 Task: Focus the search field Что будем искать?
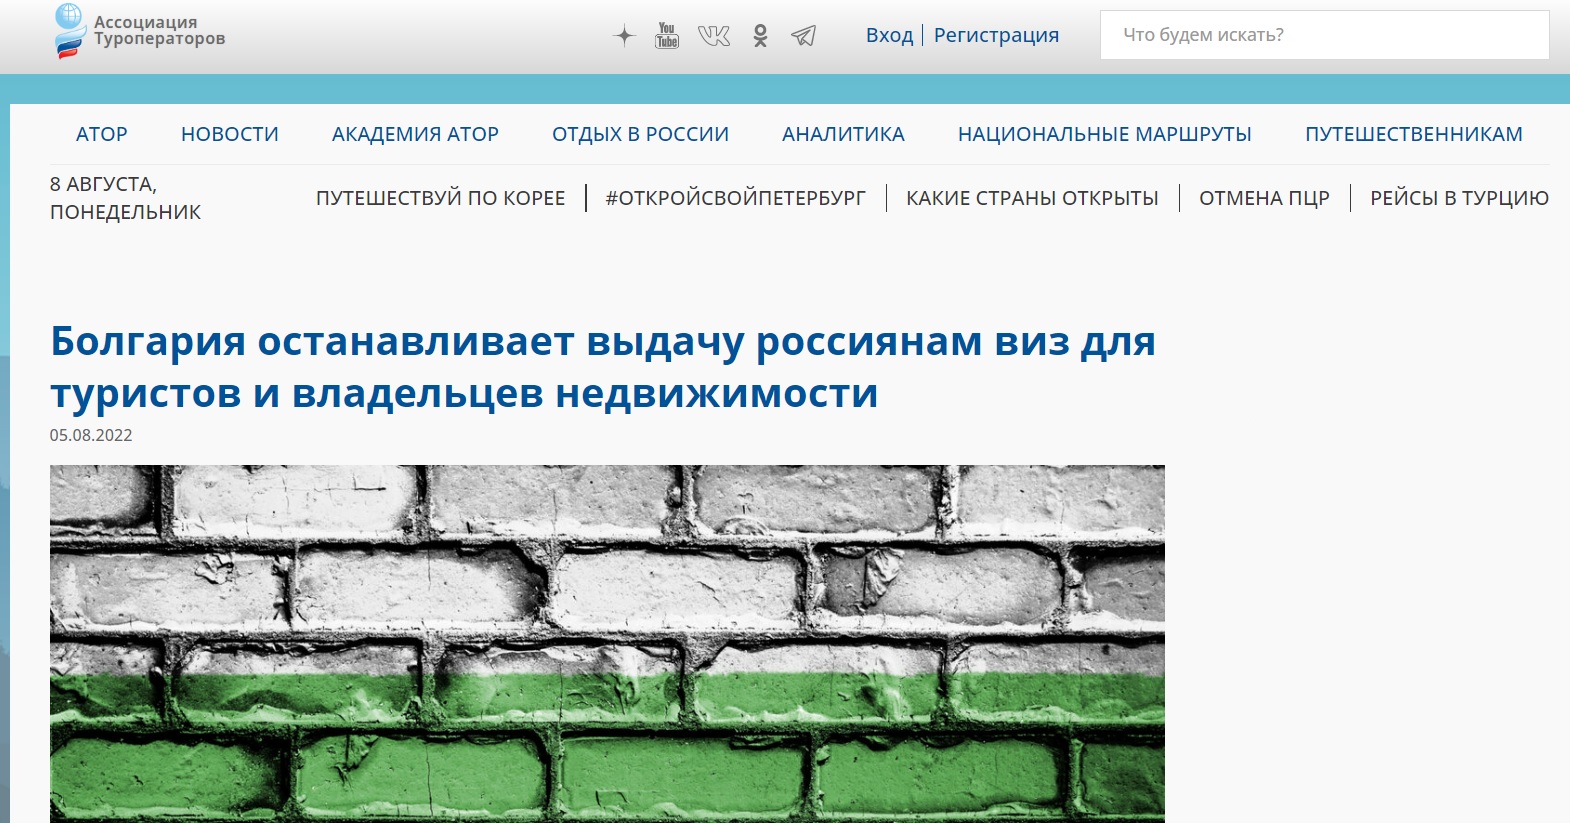click(1325, 35)
